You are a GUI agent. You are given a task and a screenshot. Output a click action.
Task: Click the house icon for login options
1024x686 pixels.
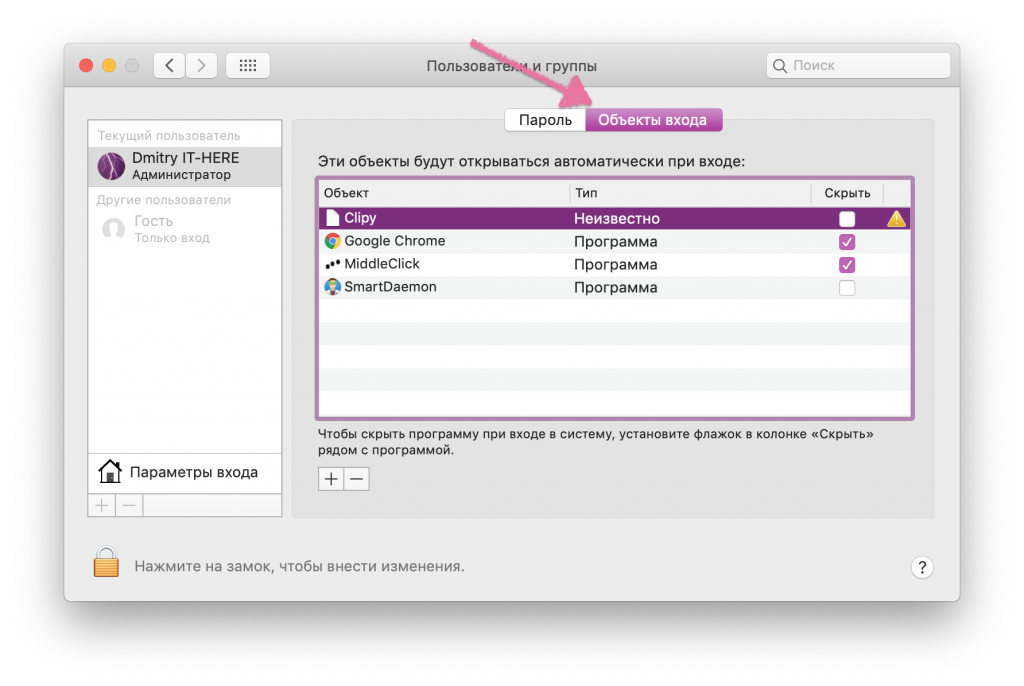click(x=110, y=471)
